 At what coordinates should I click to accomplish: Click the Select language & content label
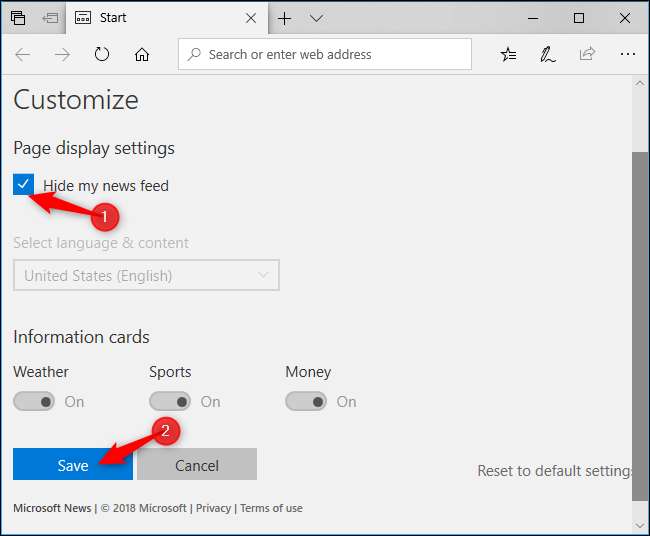(101, 243)
